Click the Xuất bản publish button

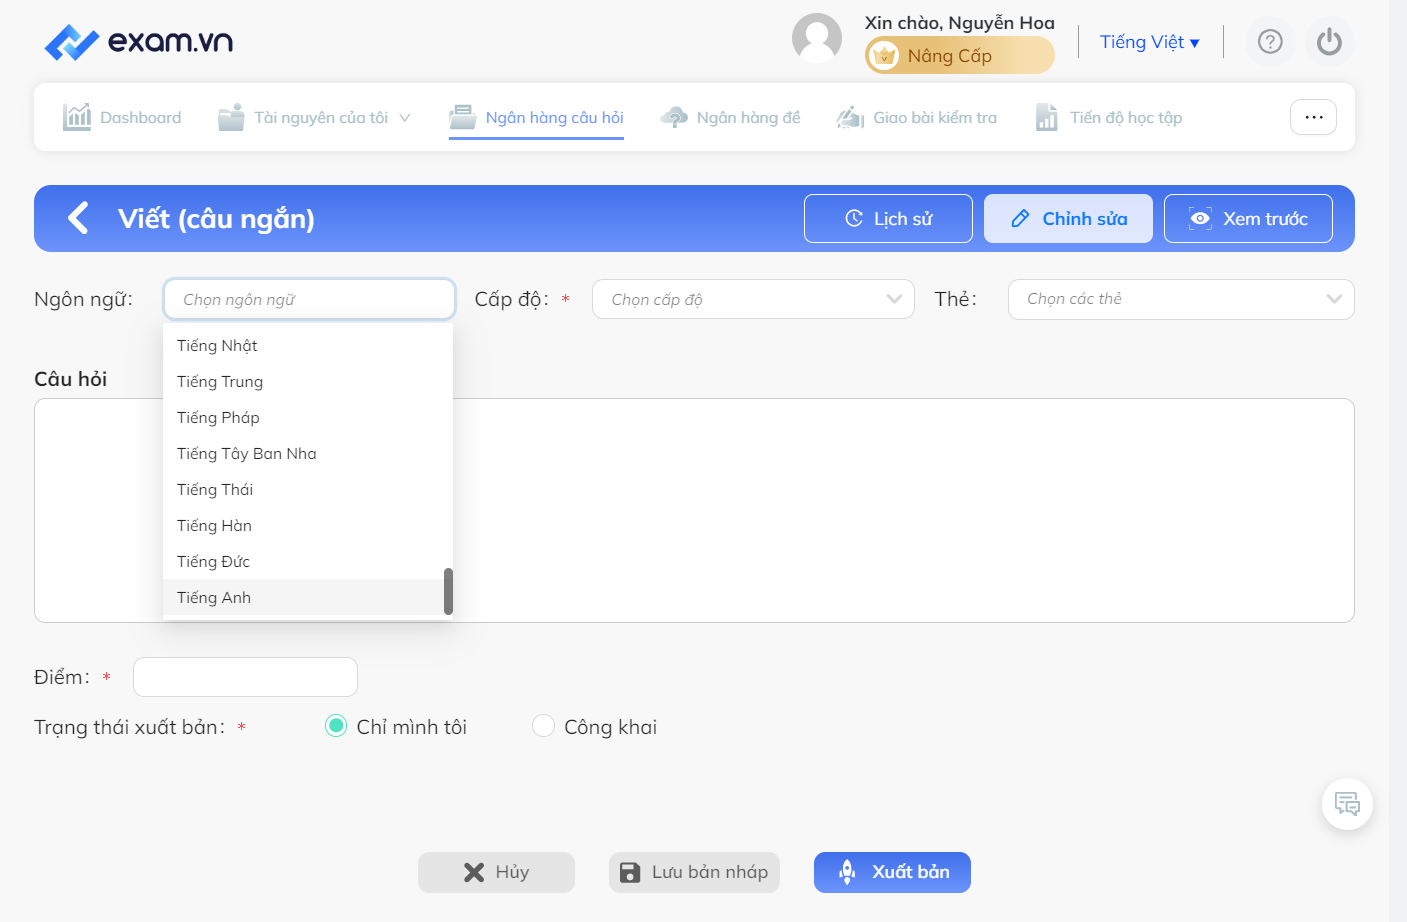click(x=892, y=872)
